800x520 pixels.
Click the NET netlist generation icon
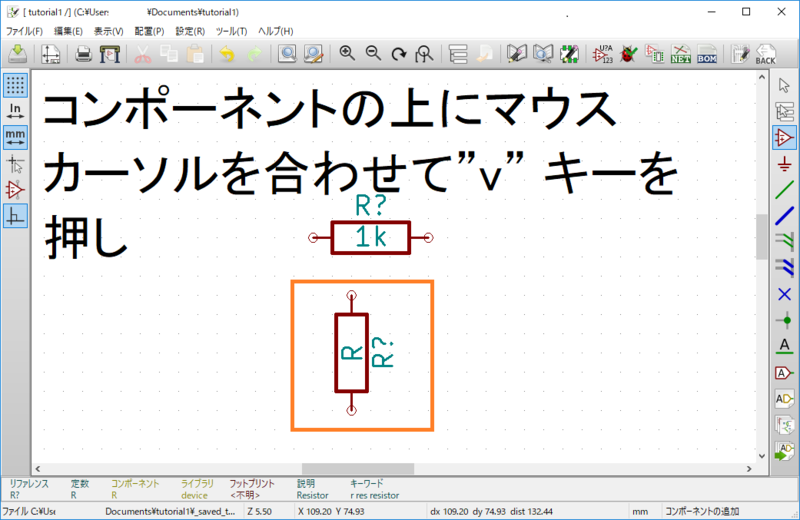tap(681, 54)
